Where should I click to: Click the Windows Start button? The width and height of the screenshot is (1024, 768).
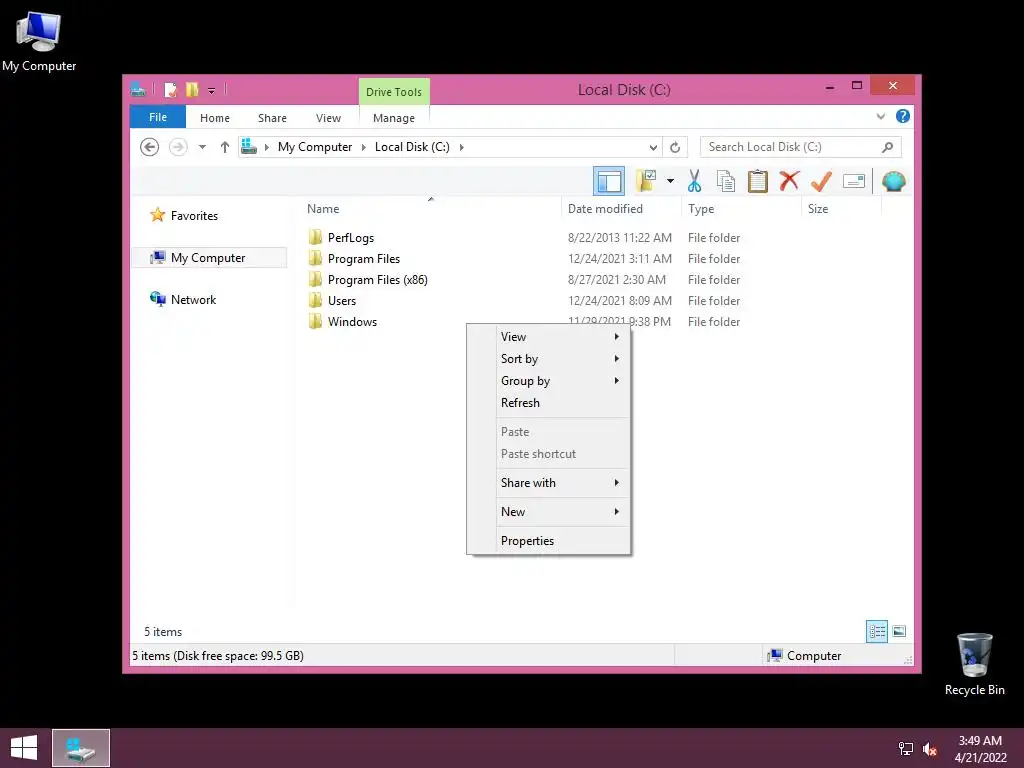24,748
